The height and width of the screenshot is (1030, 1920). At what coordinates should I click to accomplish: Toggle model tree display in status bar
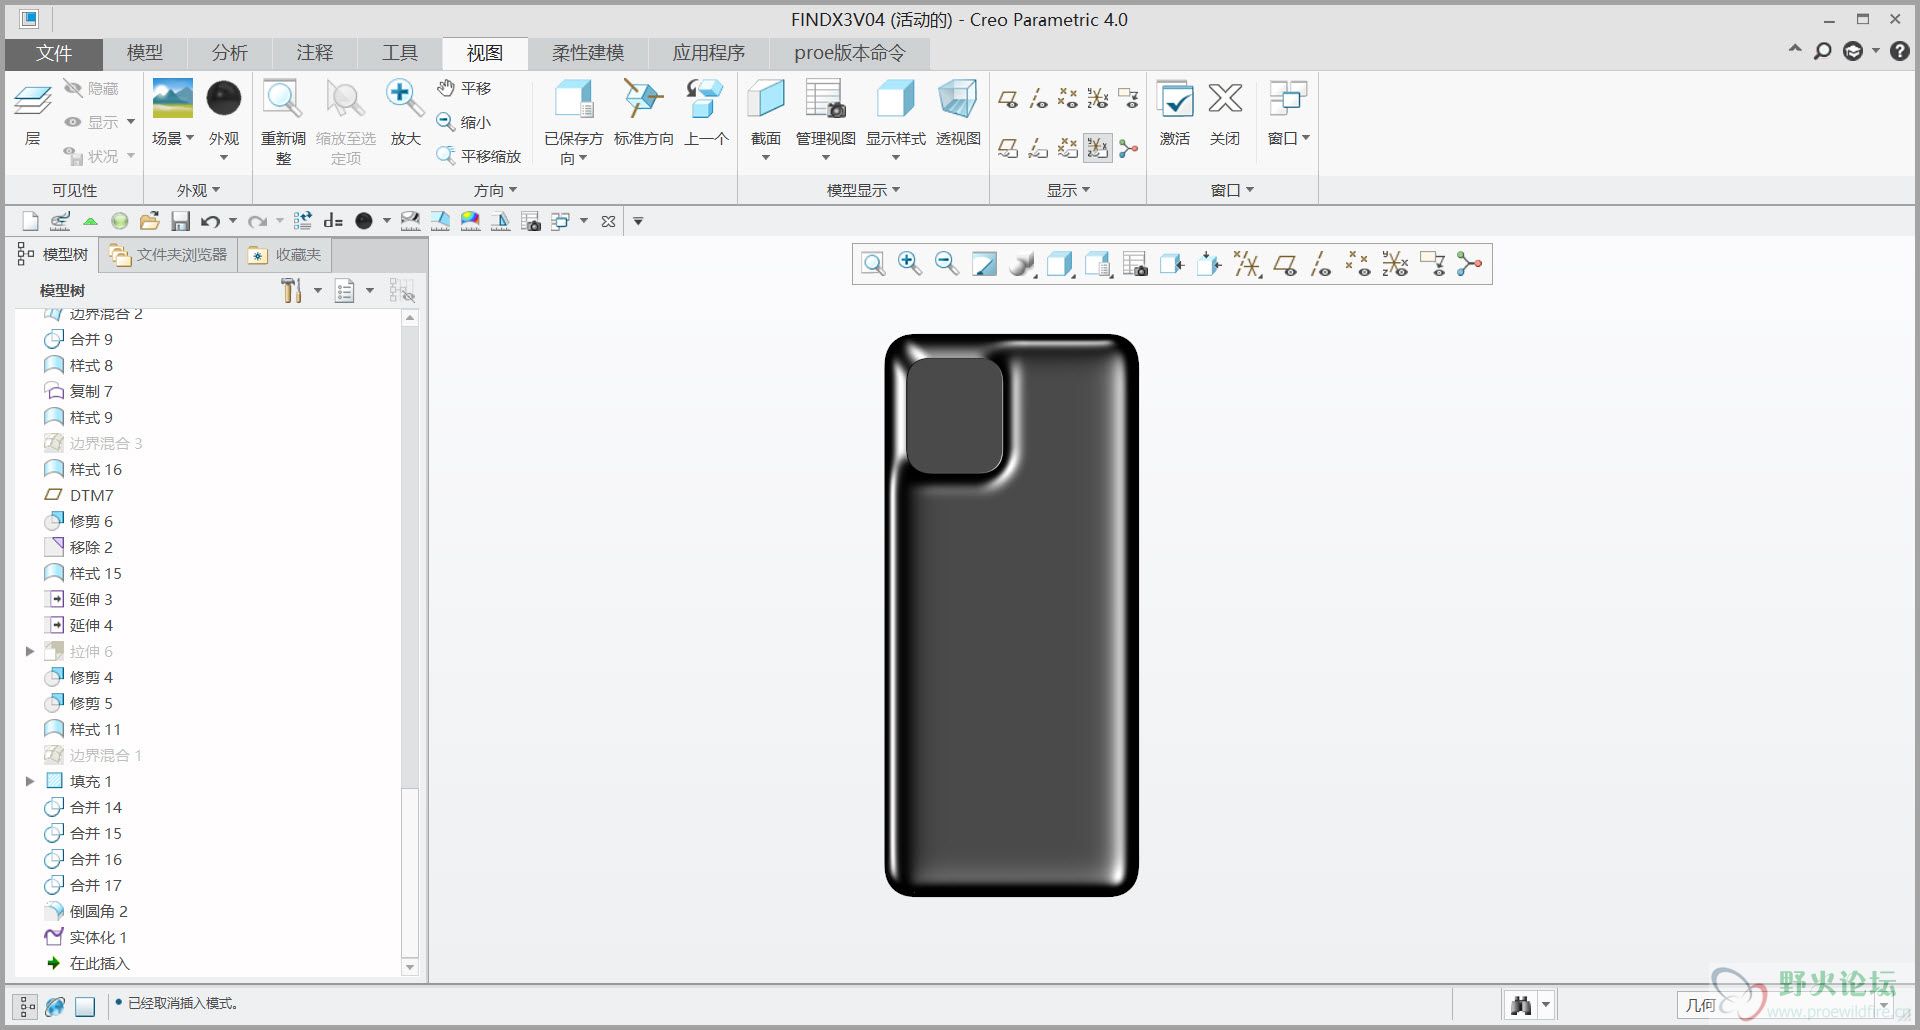pos(27,1006)
